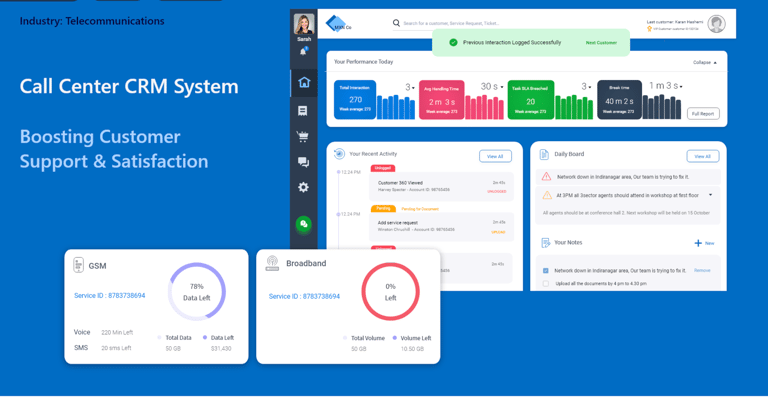Open the Add service request activity entry
This screenshot has width=768, height=397.
441,227
